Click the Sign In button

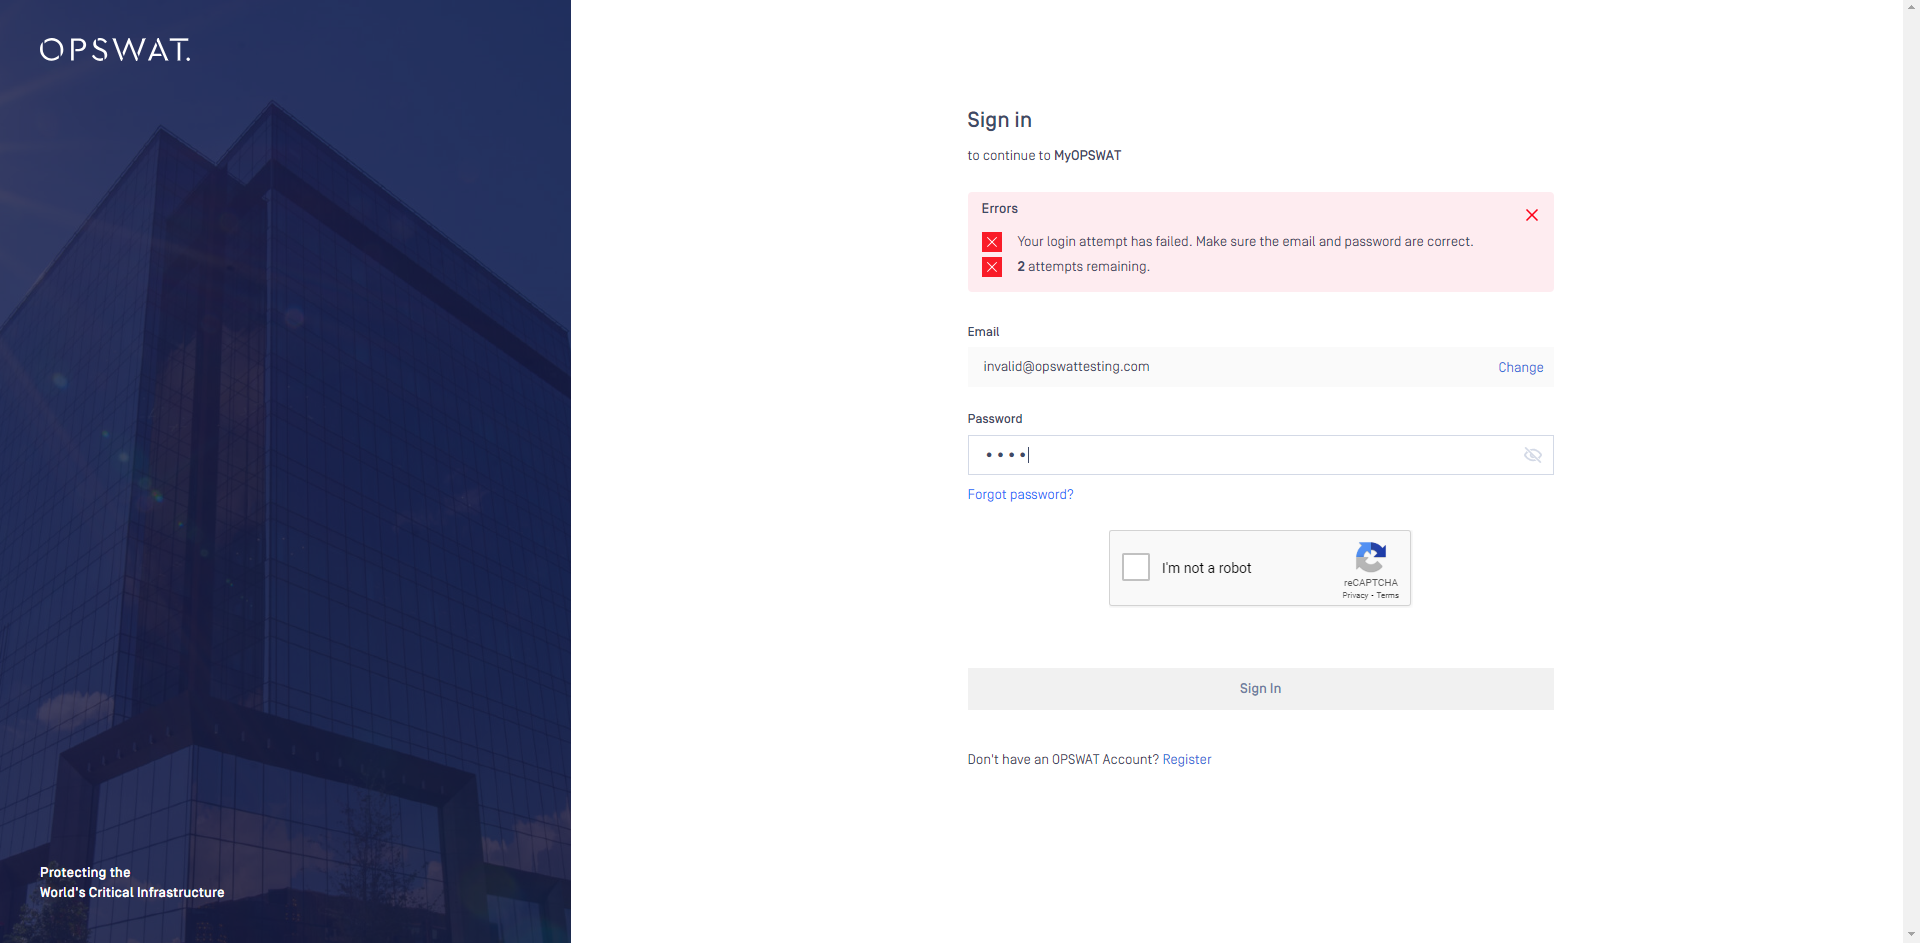point(1260,689)
